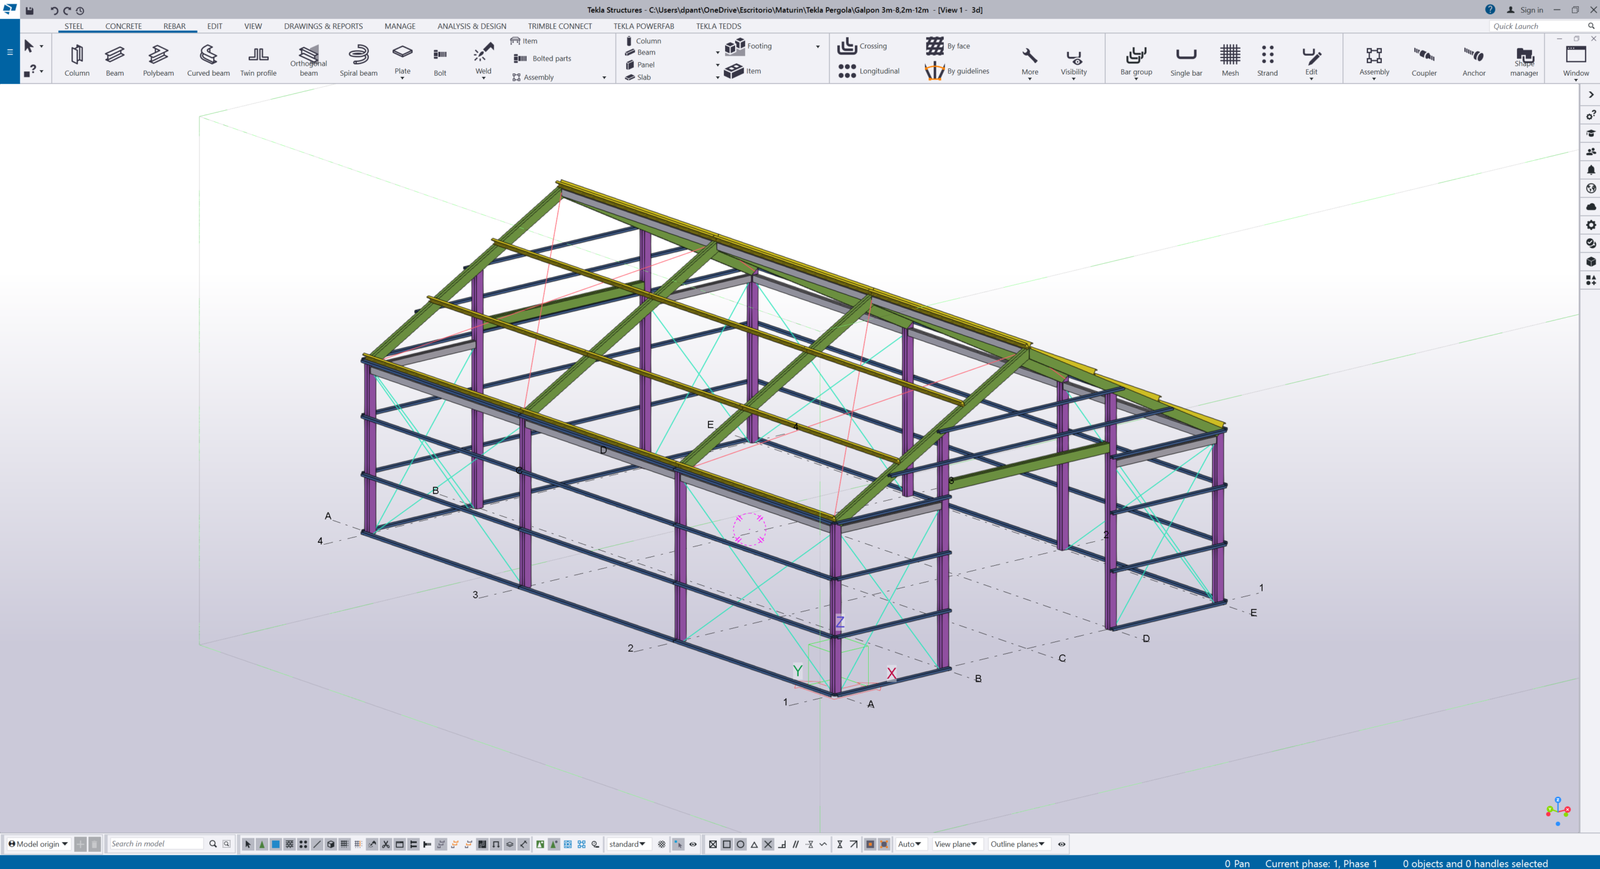The width and height of the screenshot is (1600, 869).
Task: Toggle the eye icon right of the standard dropdown
Action: [x=693, y=844]
